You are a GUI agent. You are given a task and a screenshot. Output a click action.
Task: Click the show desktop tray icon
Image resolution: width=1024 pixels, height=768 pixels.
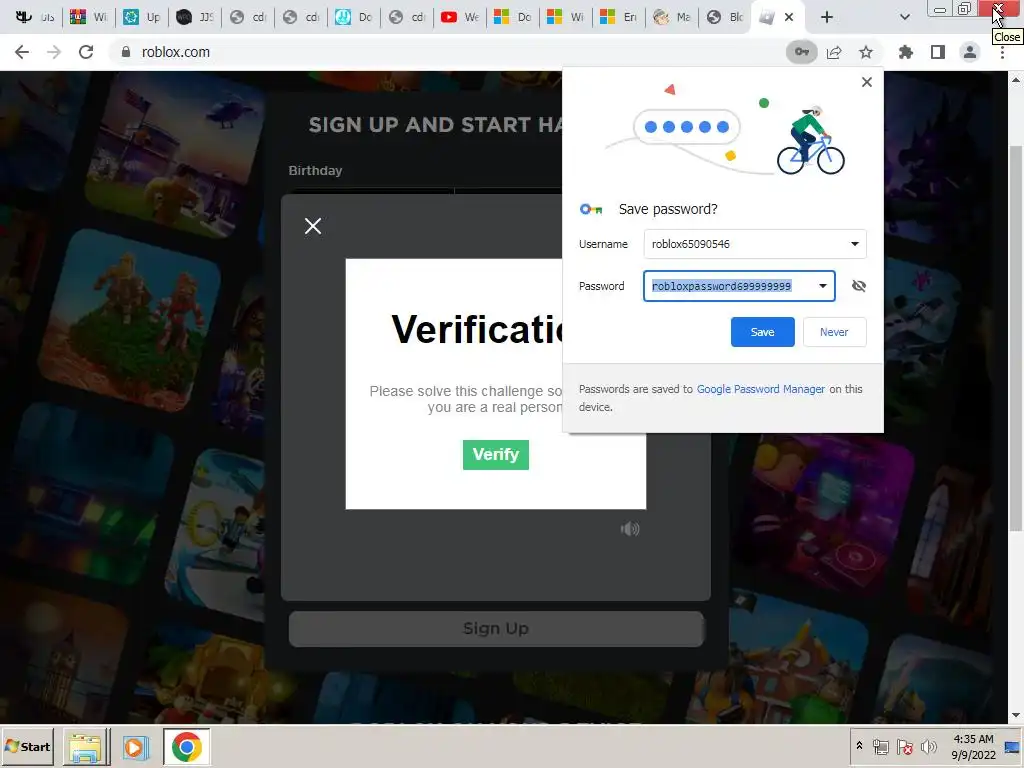tap(1014, 746)
